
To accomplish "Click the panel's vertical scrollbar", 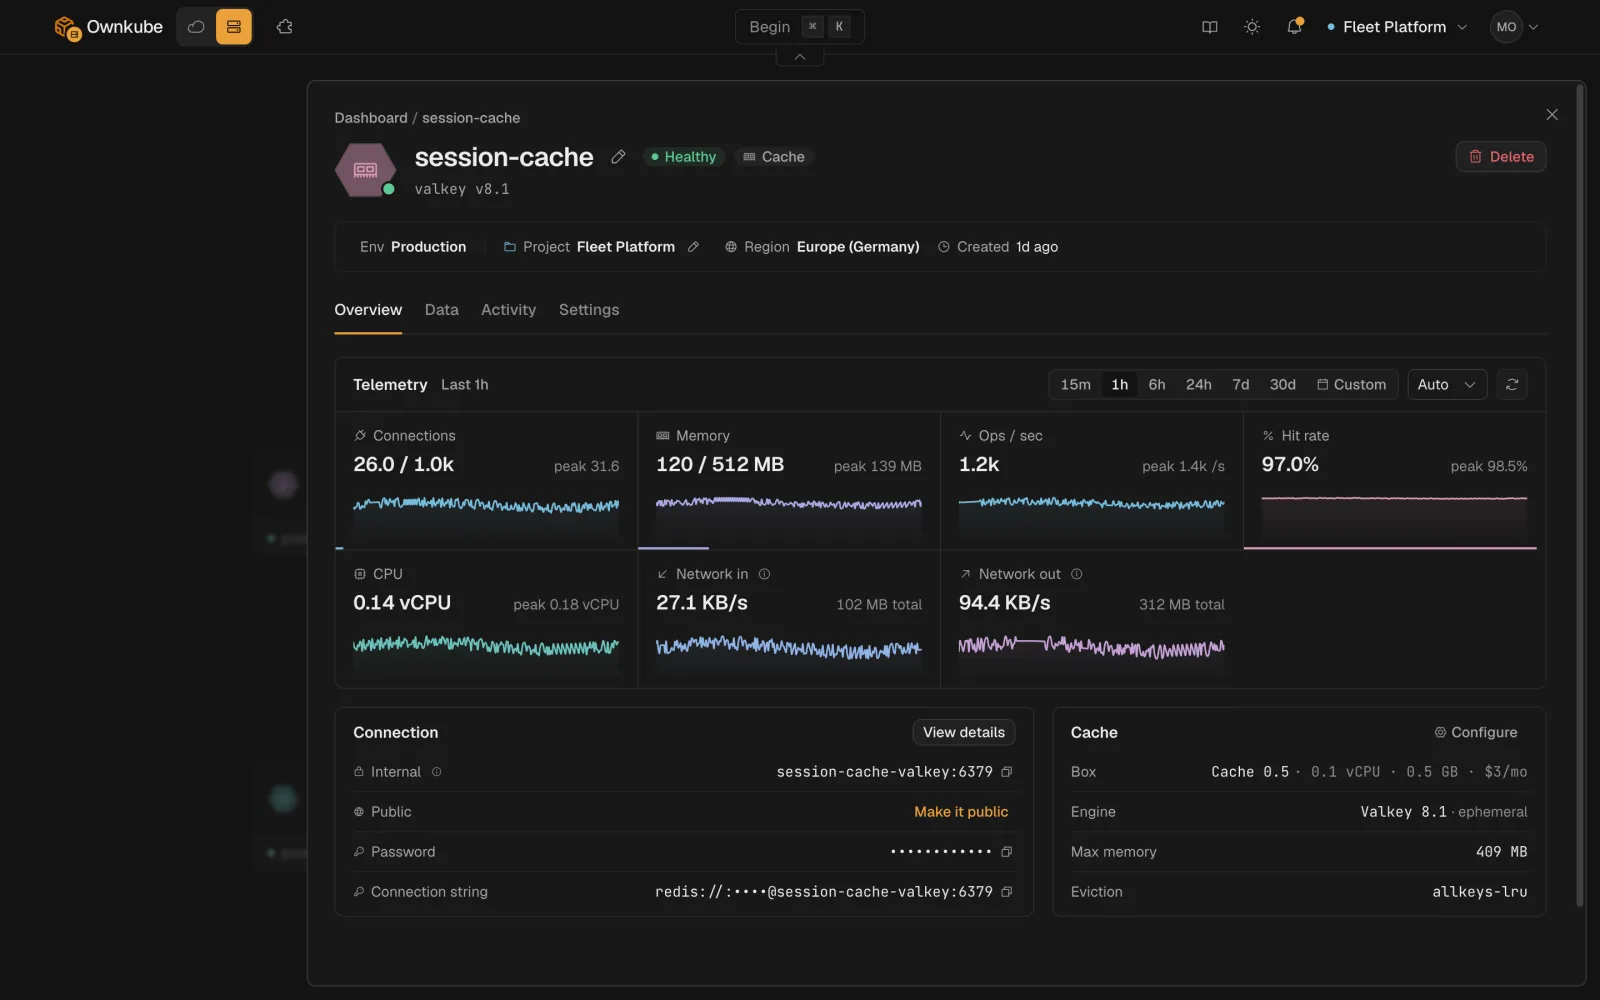I will tap(1580, 495).
